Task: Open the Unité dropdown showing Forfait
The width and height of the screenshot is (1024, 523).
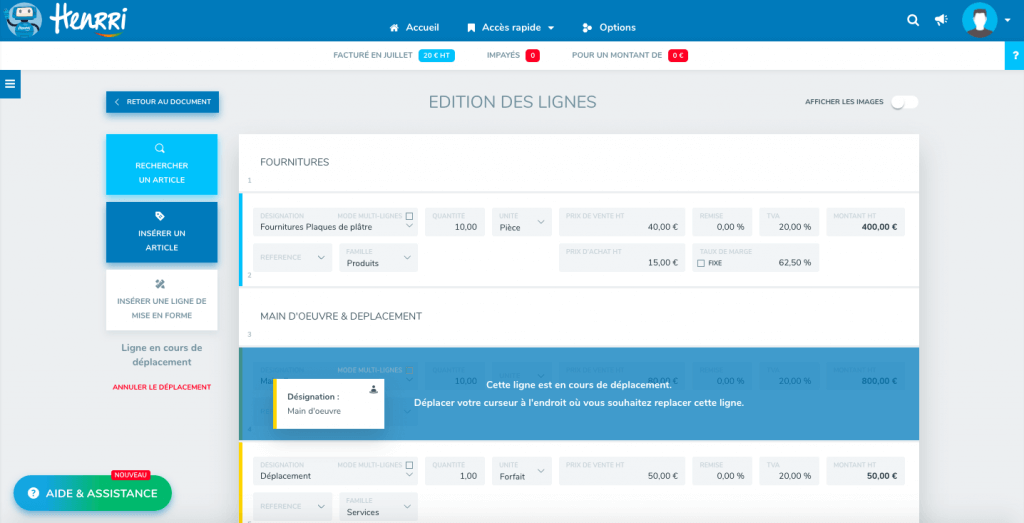Action: pyautogui.click(x=521, y=471)
